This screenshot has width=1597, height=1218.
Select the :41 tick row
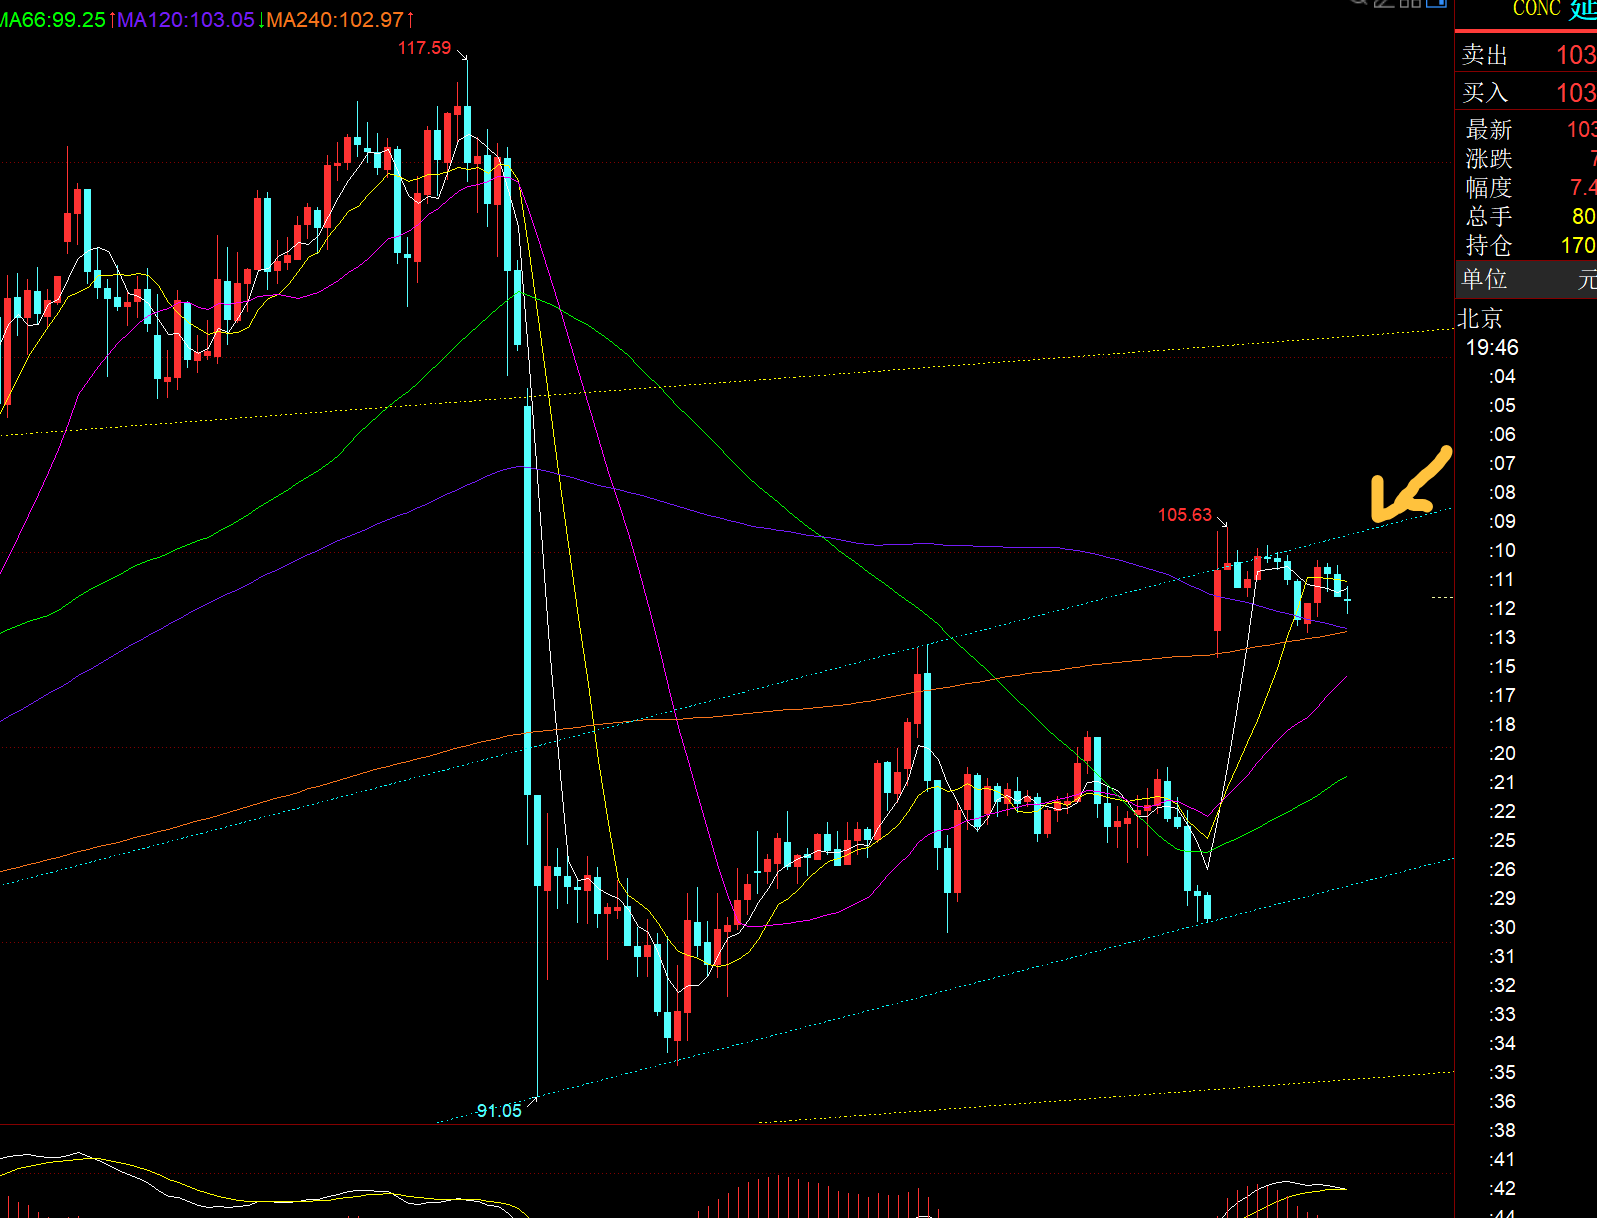(1502, 1160)
